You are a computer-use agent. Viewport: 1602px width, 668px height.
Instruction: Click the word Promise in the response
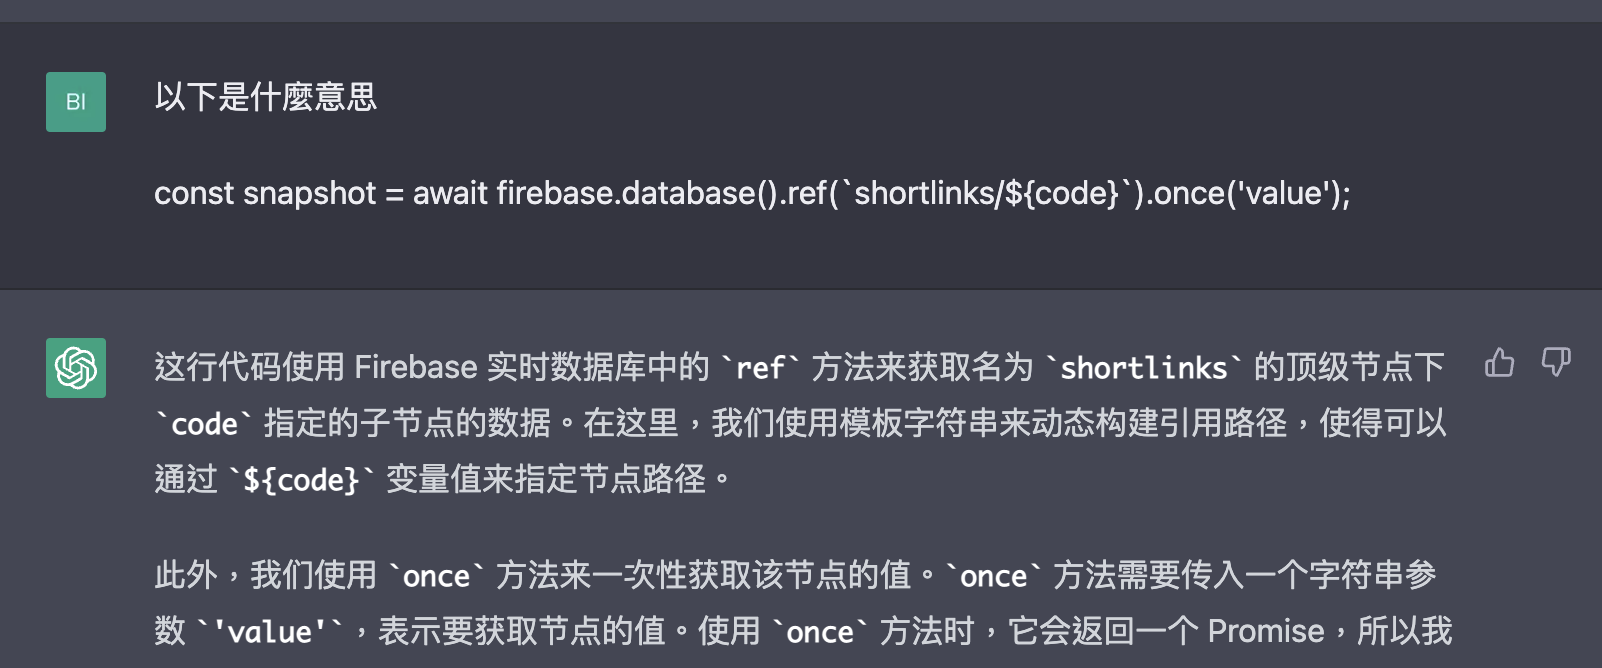(1265, 632)
